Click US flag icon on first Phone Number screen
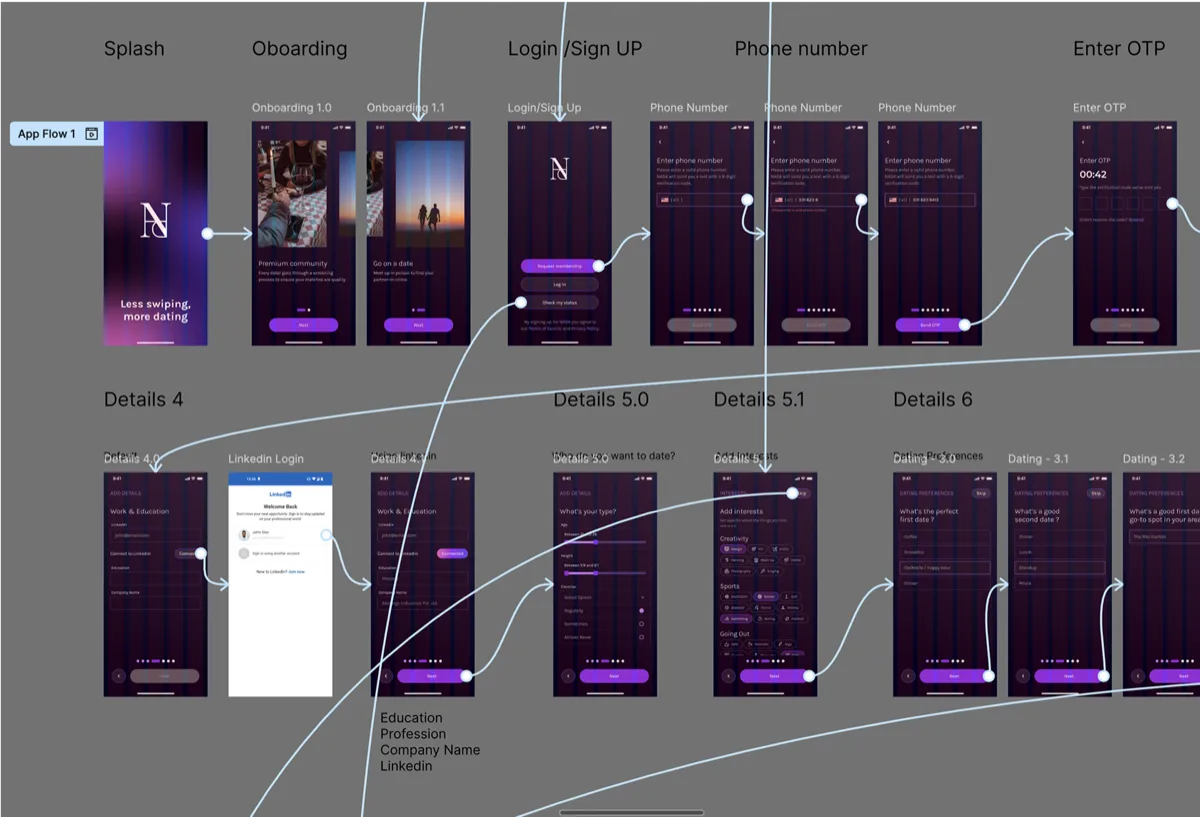 tap(663, 200)
